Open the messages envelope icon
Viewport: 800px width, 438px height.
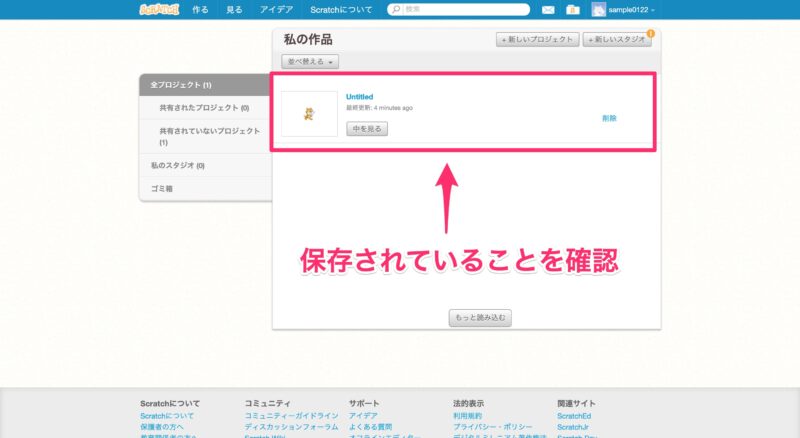coord(548,10)
